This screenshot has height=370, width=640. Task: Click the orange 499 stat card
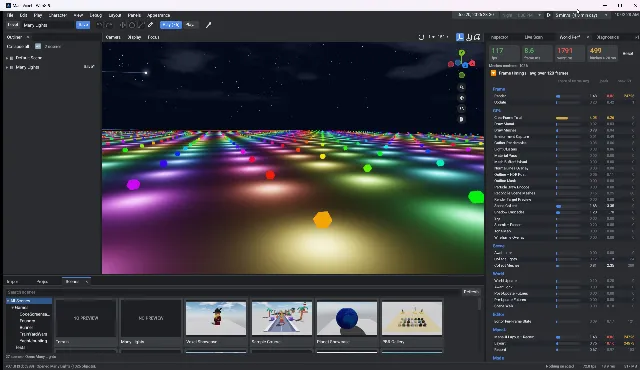(x=602, y=53)
